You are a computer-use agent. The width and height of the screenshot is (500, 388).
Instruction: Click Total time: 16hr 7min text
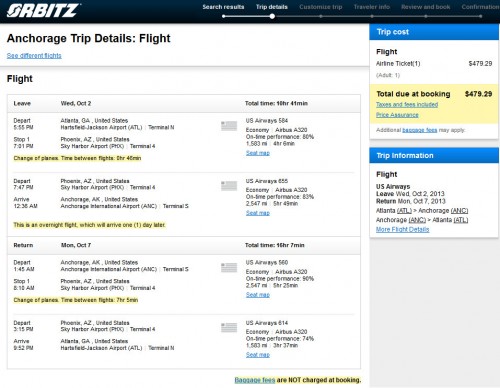tap(275, 245)
